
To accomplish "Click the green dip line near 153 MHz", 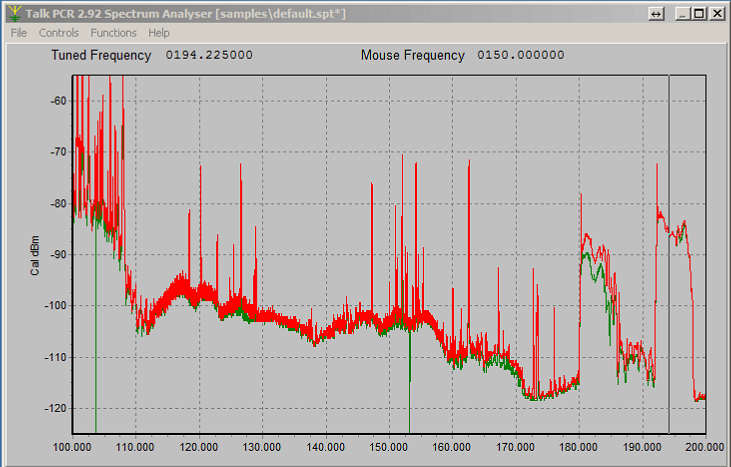I will pos(410,382).
